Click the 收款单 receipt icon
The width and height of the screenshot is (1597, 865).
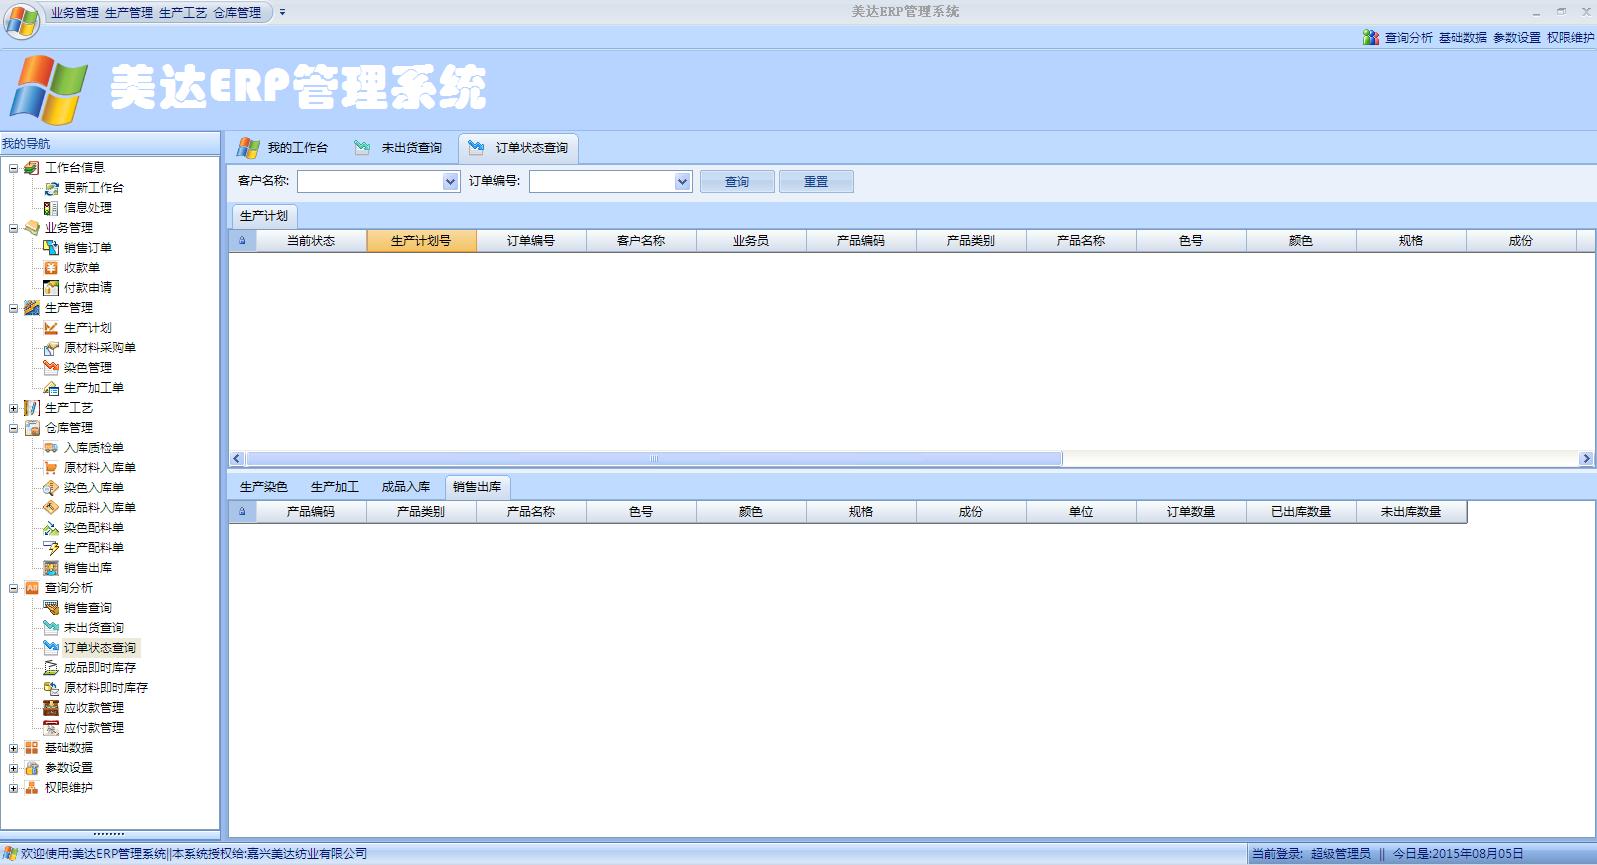[51, 268]
